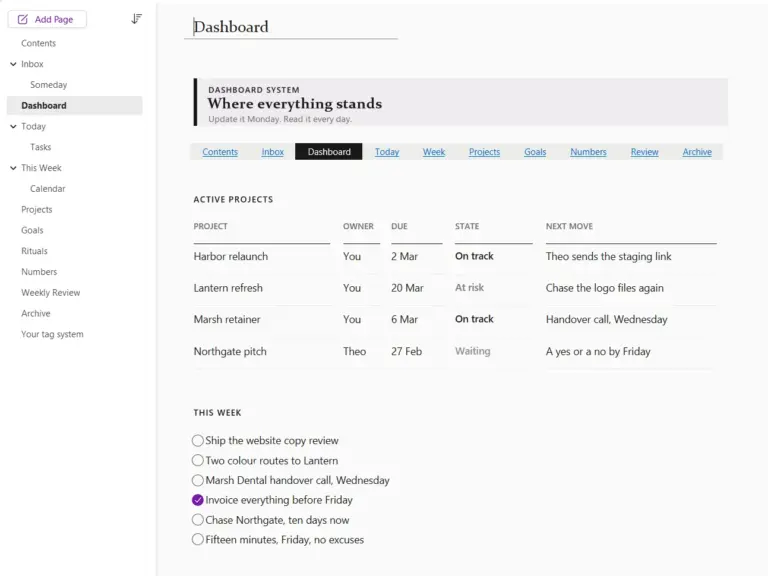The height and width of the screenshot is (576, 768).
Task: Collapse the Today section chevron
Action: pyautogui.click(x=13, y=126)
